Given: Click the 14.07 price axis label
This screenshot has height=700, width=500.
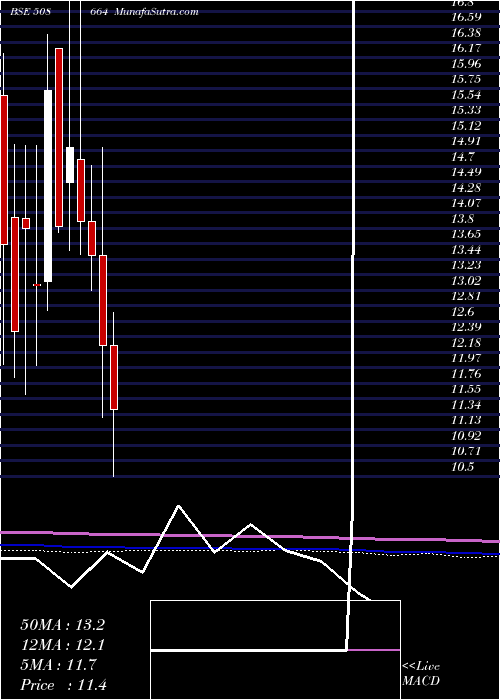Looking at the screenshot, I should (466, 203).
